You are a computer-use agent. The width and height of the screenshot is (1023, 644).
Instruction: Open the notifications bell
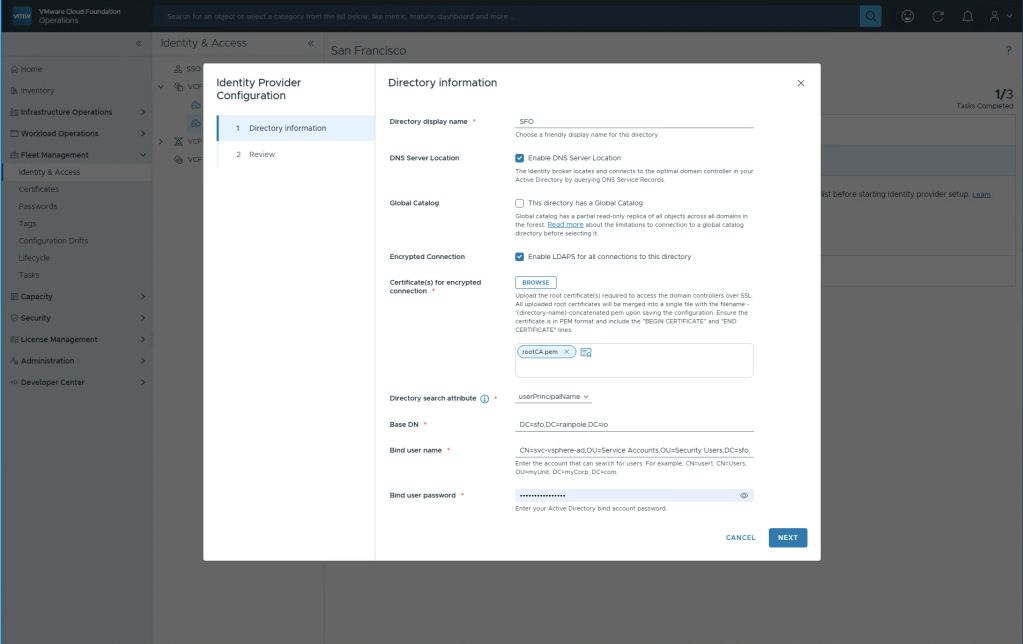click(966, 16)
